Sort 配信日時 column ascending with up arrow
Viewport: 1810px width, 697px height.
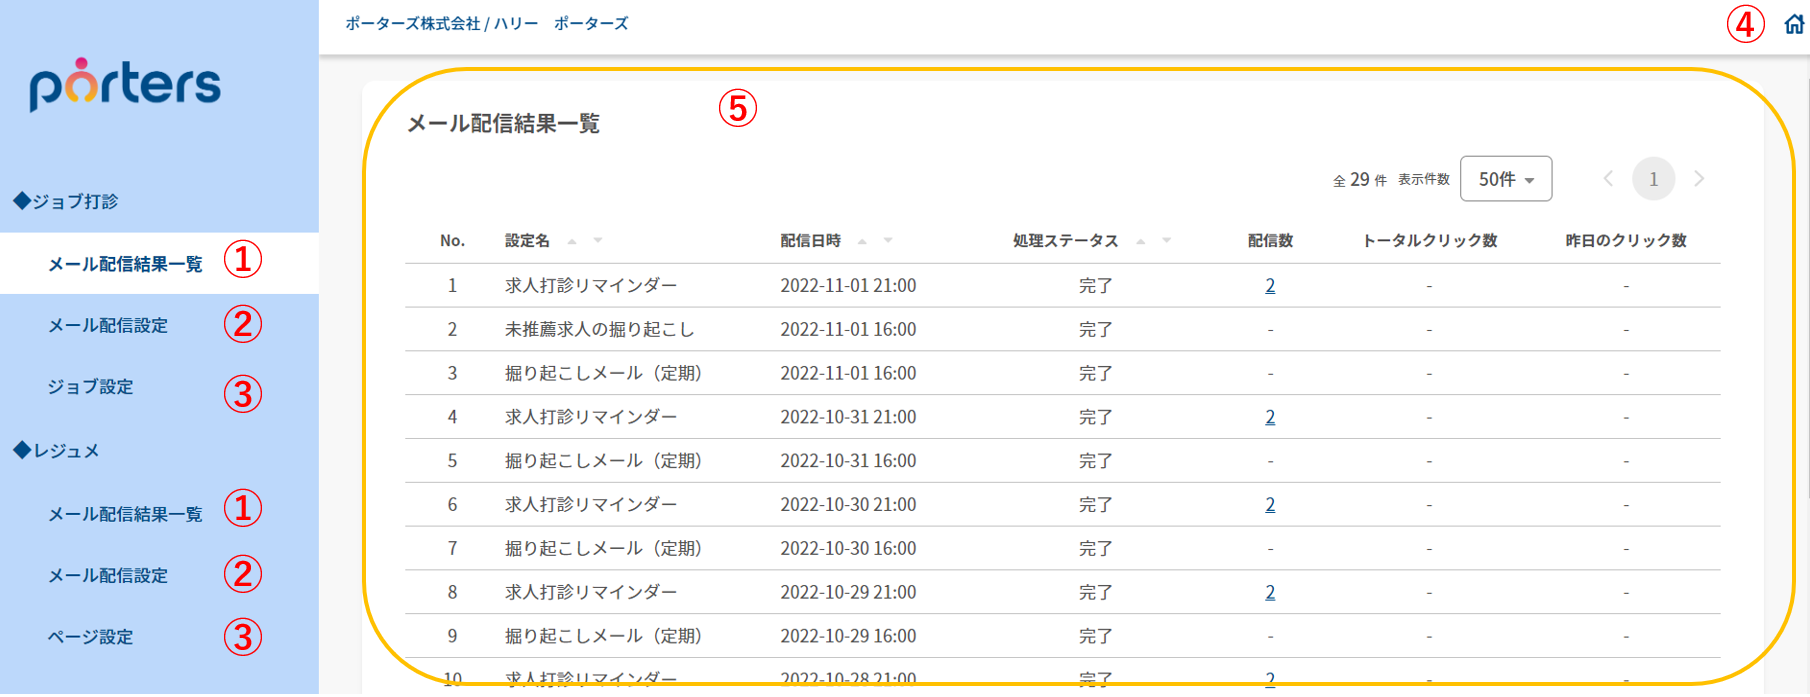coord(862,241)
